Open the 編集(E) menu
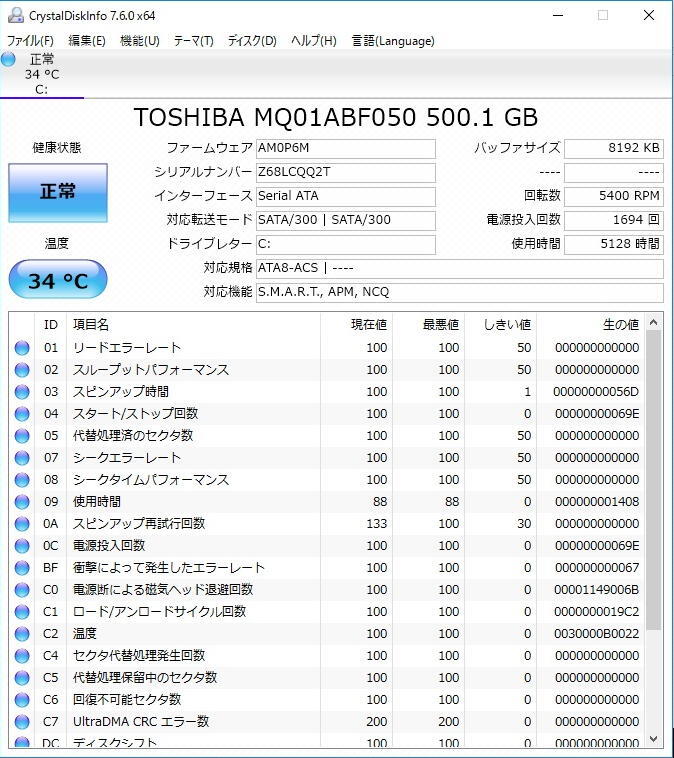The image size is (674, 758). [x=87, y=41]
